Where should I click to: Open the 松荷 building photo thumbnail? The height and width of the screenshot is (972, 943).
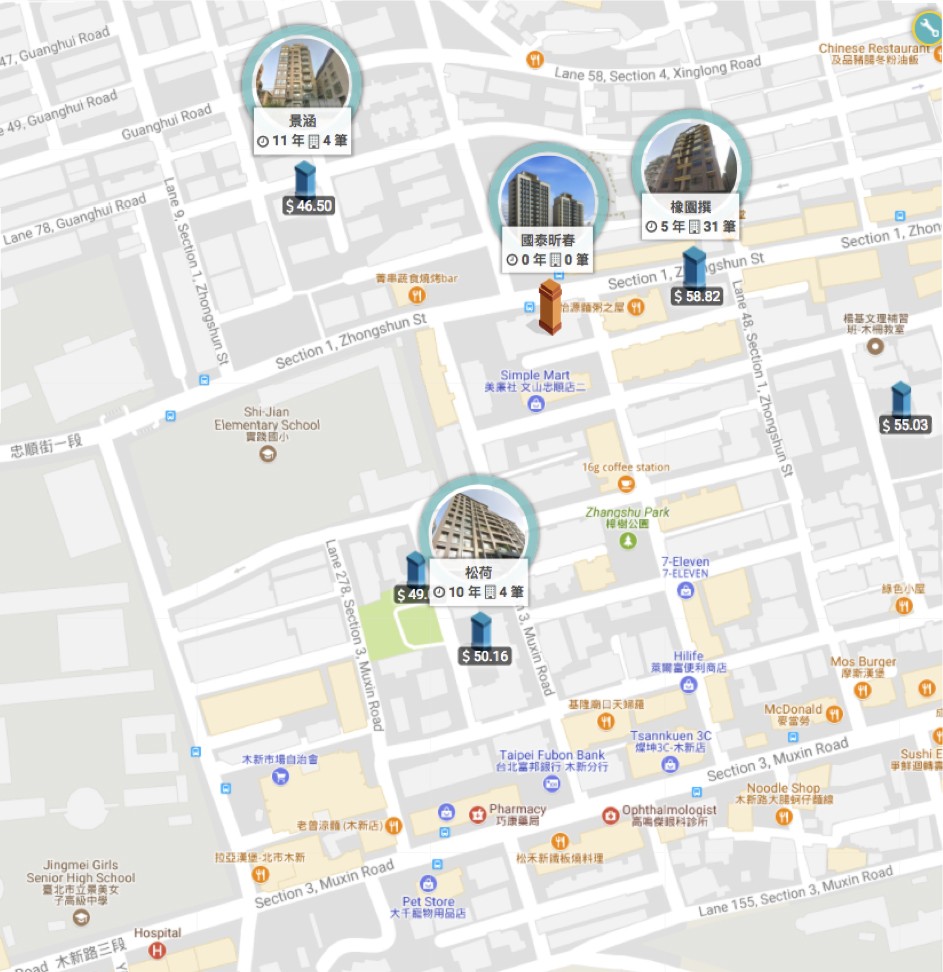(x=479, y=524)
